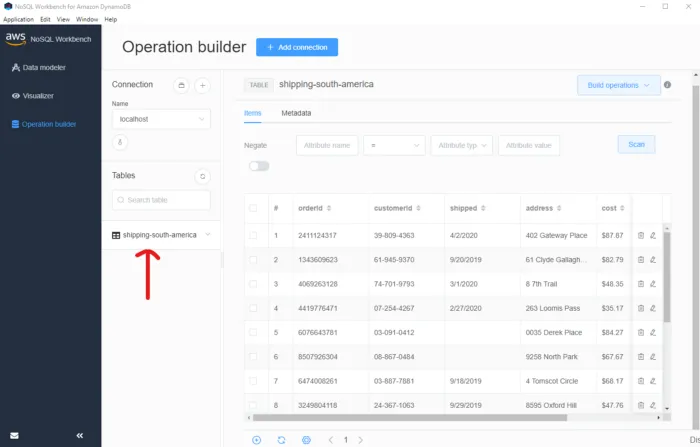Image resolution: width=700 pixels, height=447 pixels.
Task: Edit row with orderId 1343609623
Action: (x=653, y=259)
